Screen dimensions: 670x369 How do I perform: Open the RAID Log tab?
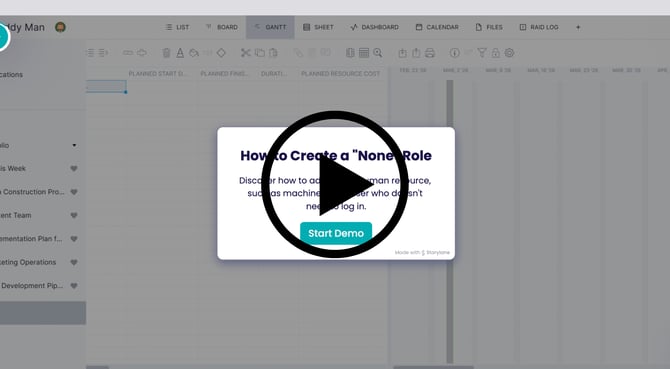click(539, 27)
